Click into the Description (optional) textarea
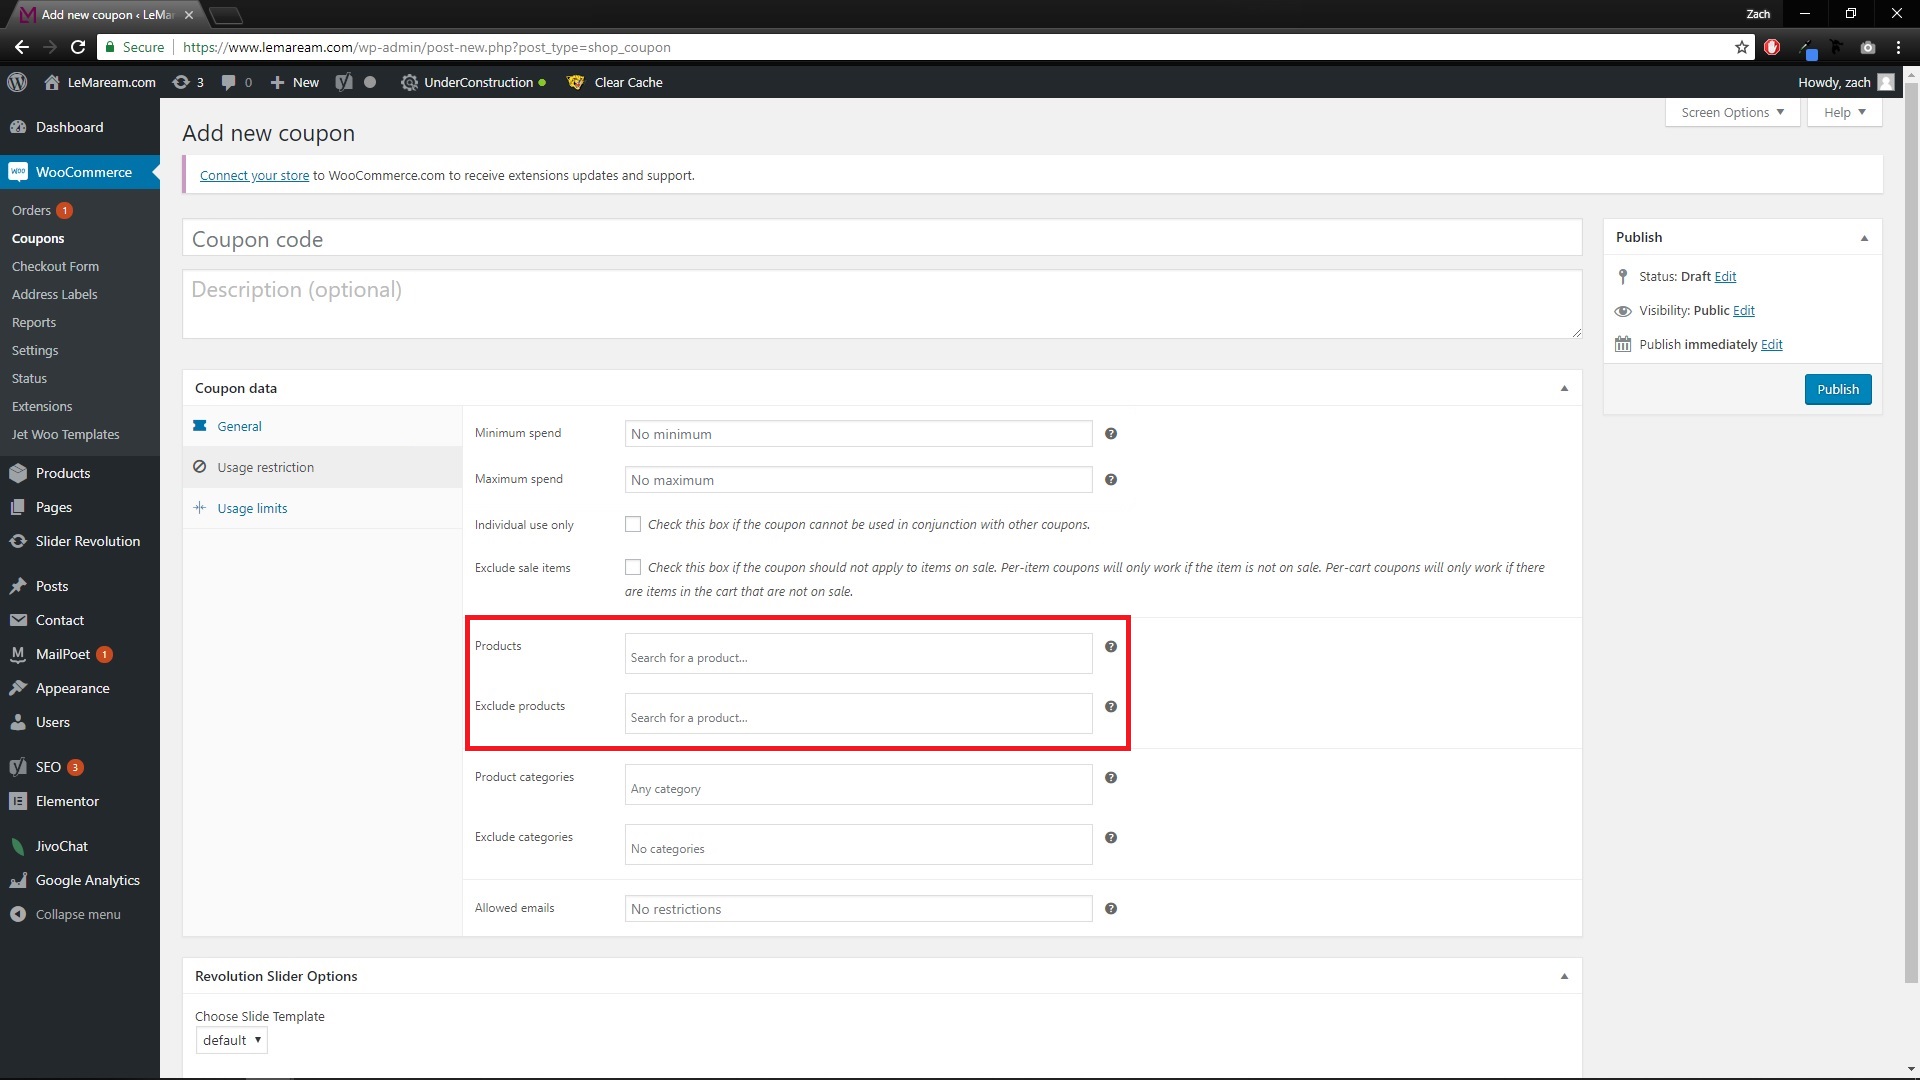Viewport: 1920px width, 1080px height. point(882,304)
